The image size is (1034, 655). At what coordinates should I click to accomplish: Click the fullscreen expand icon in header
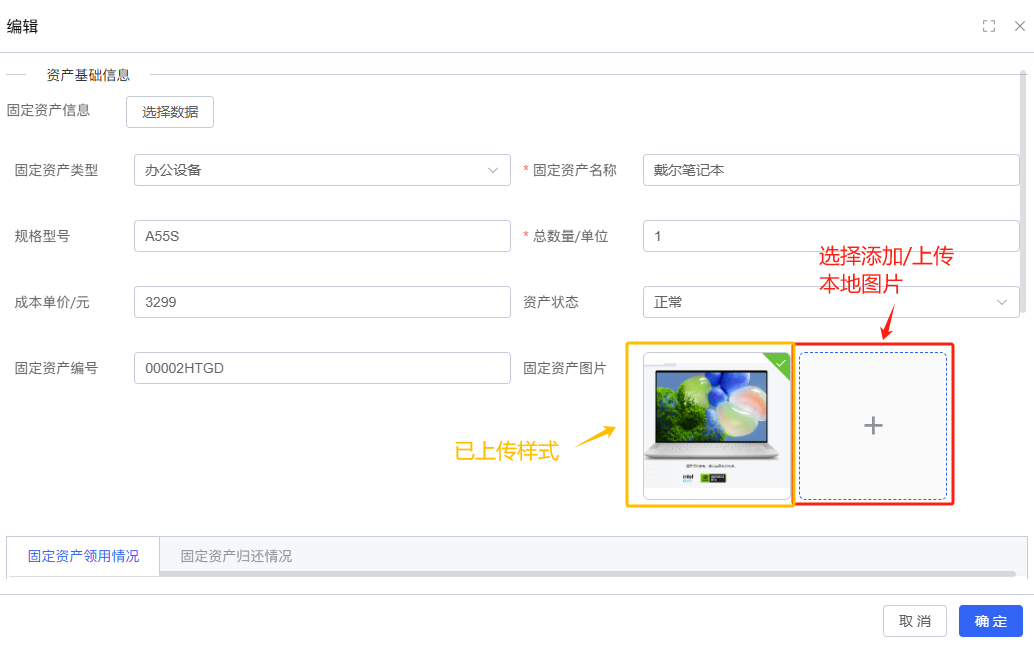point(989,27)
